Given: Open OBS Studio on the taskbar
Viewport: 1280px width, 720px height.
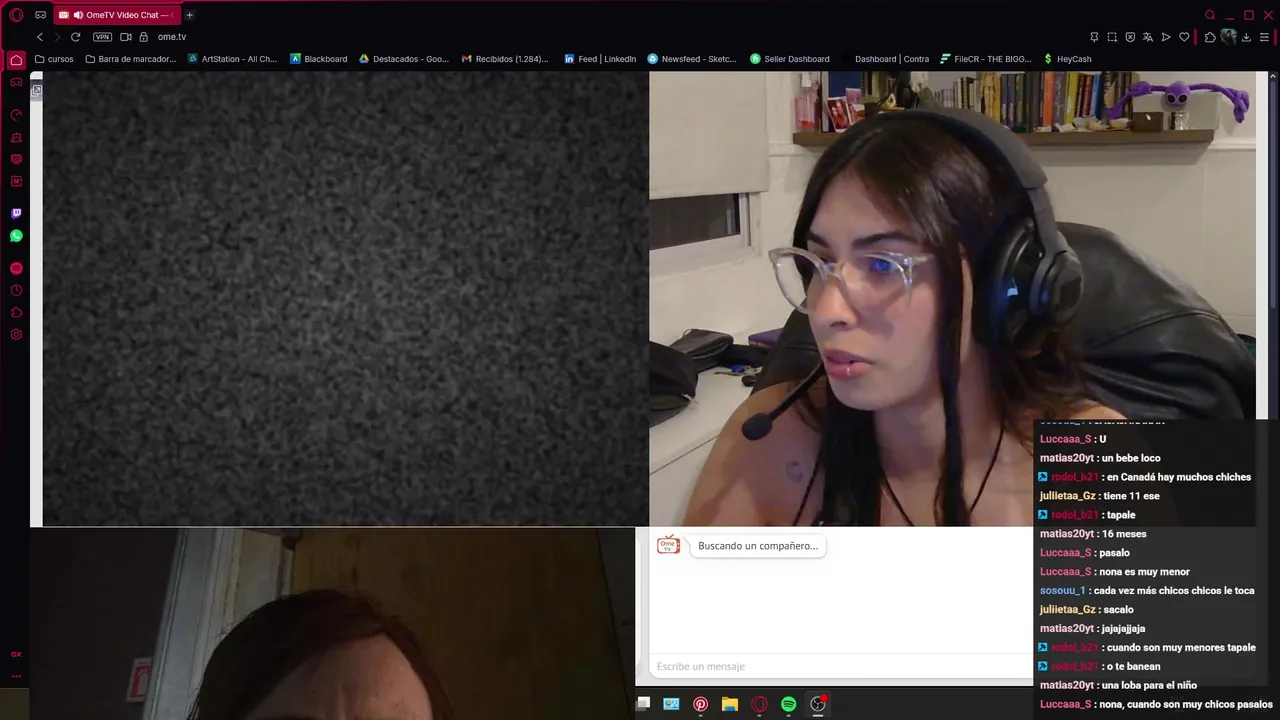Looking at the screenshot, I should click(x=818, y=704).
